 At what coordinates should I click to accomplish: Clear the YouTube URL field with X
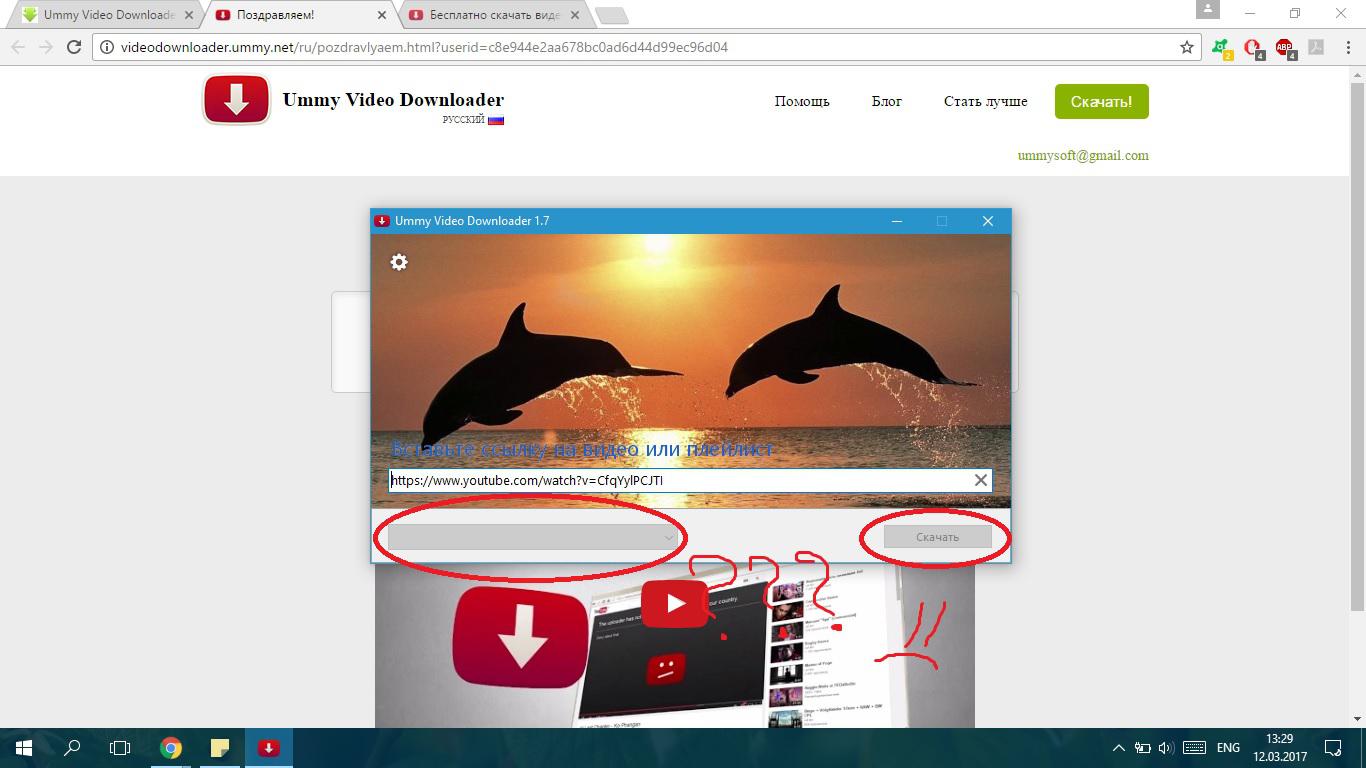click(981, 480)
